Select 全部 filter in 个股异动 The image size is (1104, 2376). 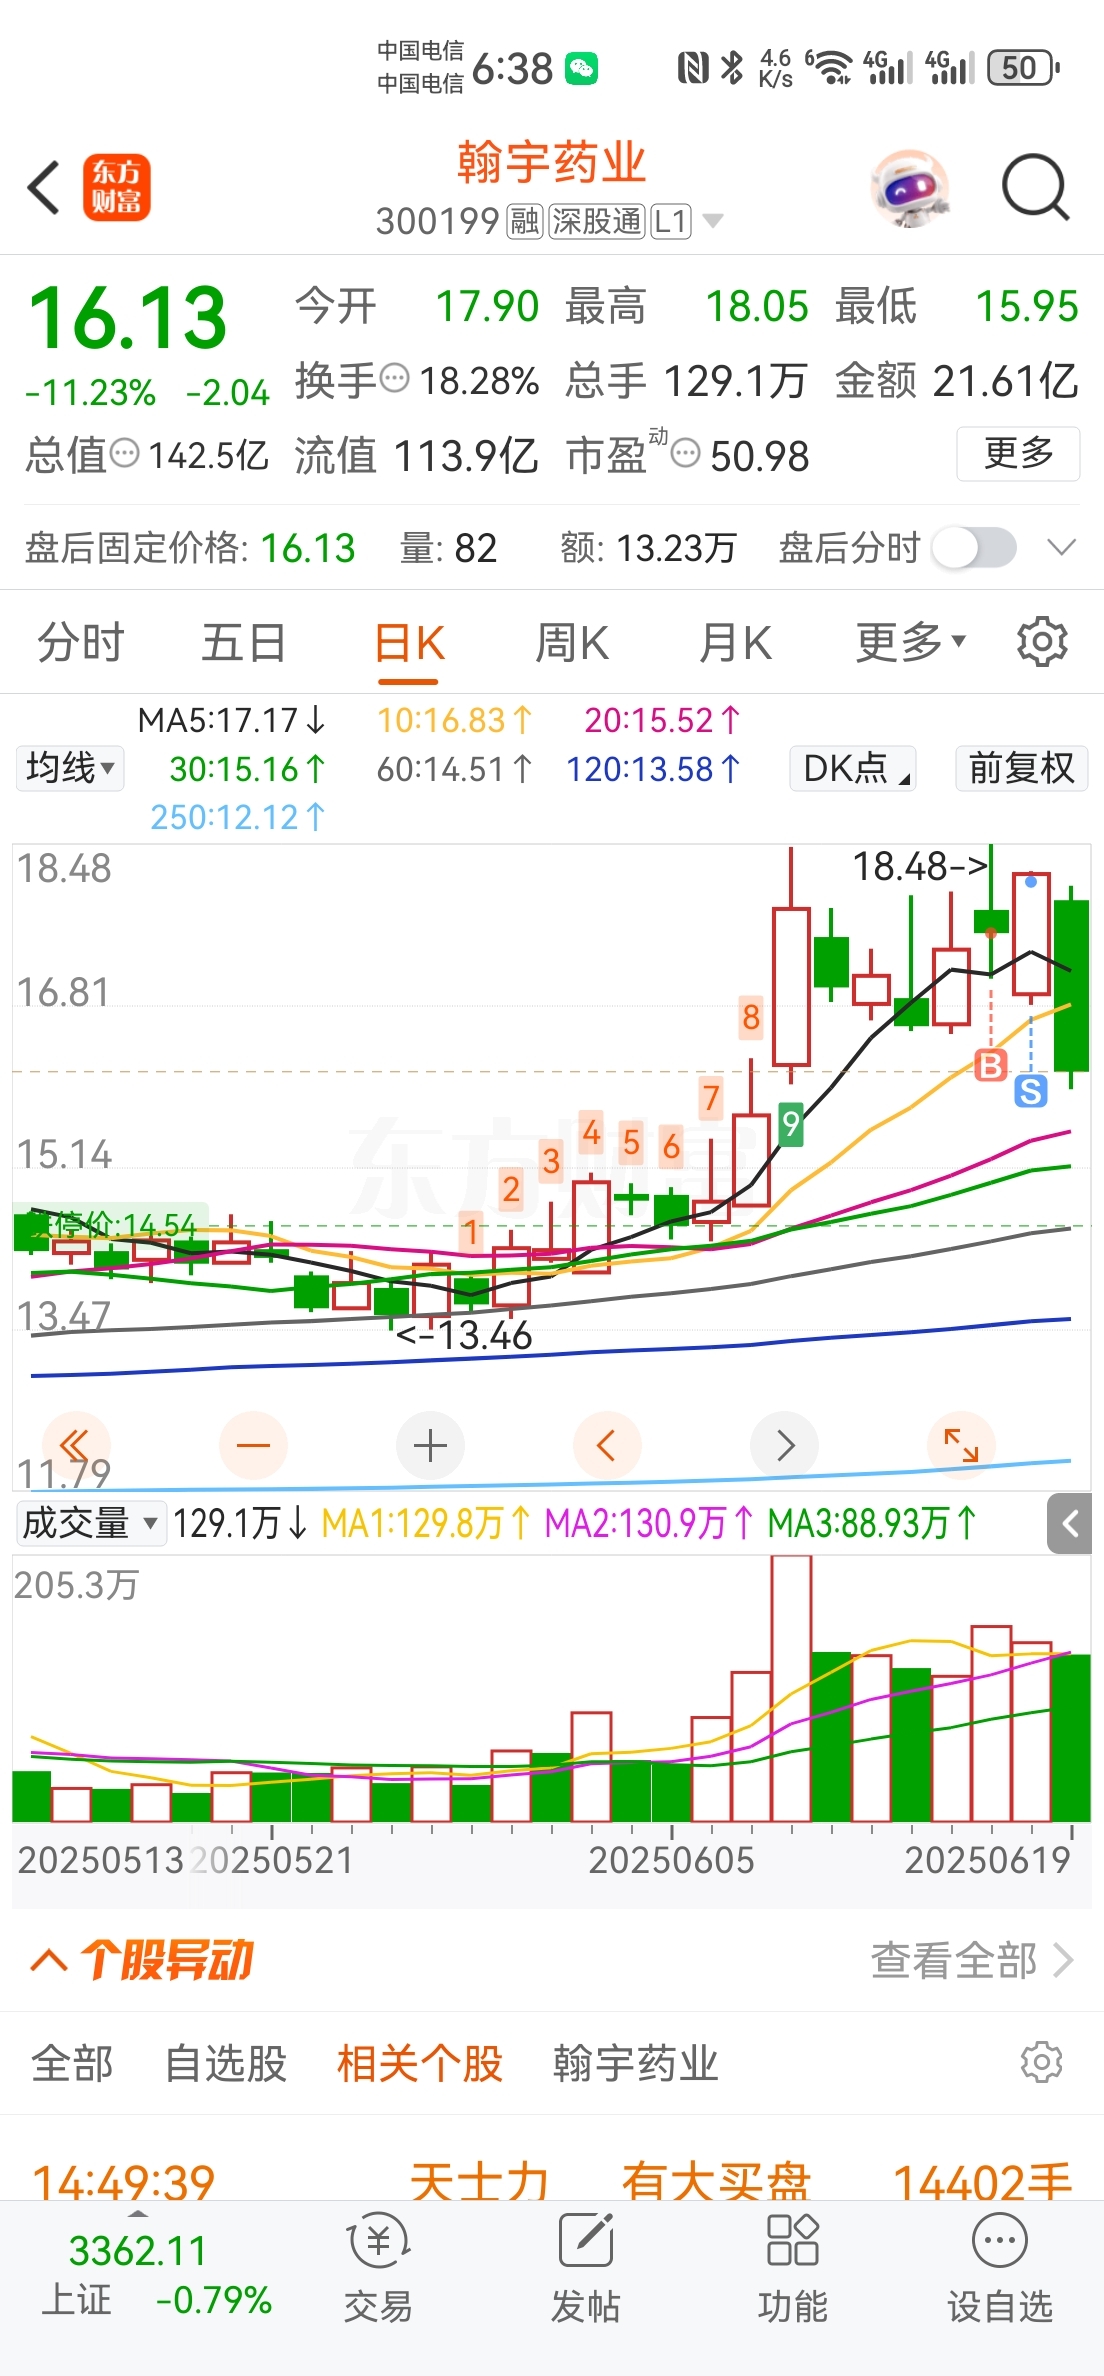[x=72, y=2063]
